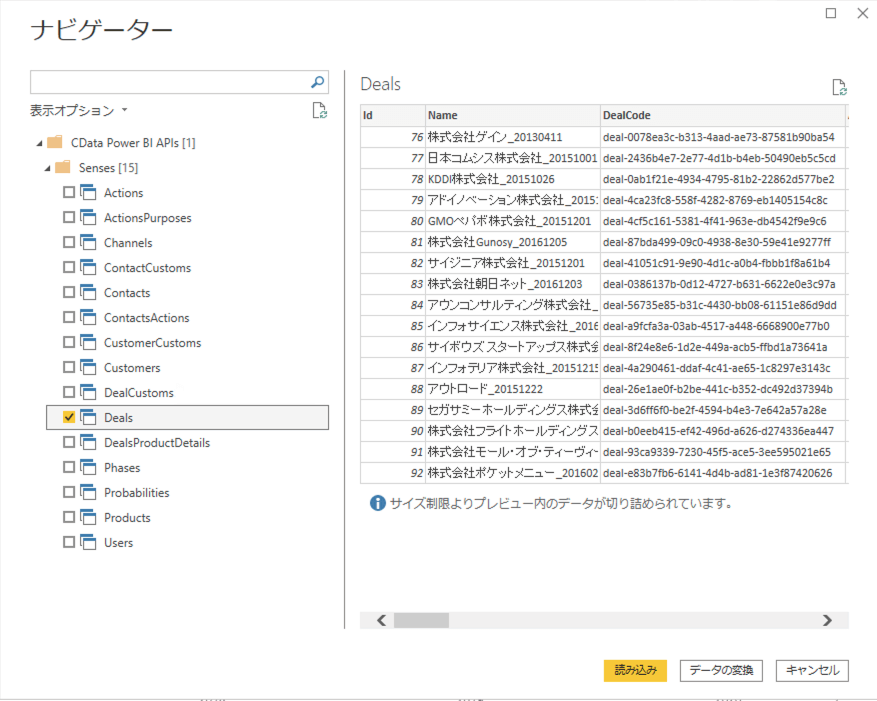
Task: Click the CData Power BI APIs folder icon
Action: coord(54,143)
